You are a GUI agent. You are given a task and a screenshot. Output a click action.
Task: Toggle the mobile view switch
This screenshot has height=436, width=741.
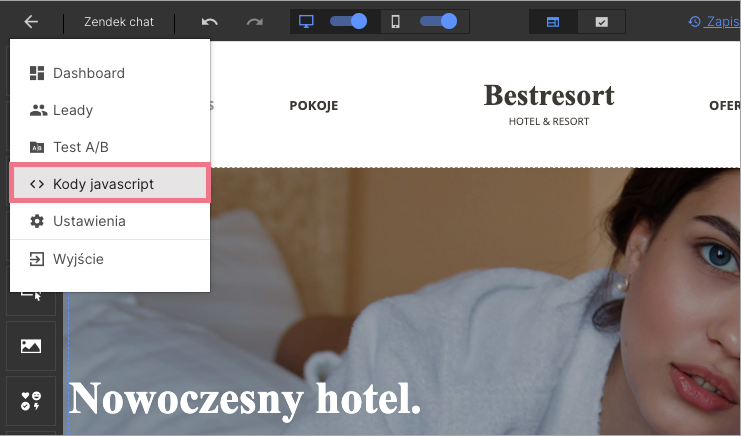click(438, 21)
